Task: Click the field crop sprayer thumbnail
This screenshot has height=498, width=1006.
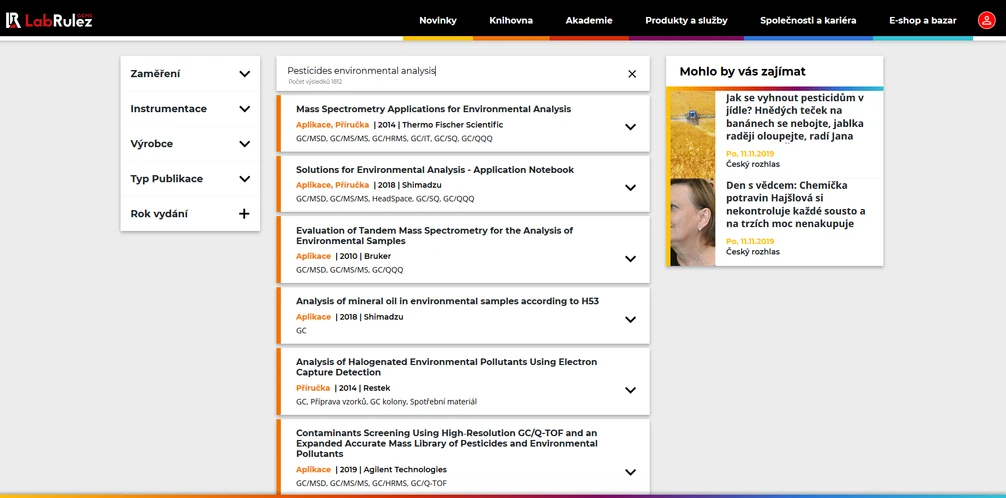Action: point(691,133)
